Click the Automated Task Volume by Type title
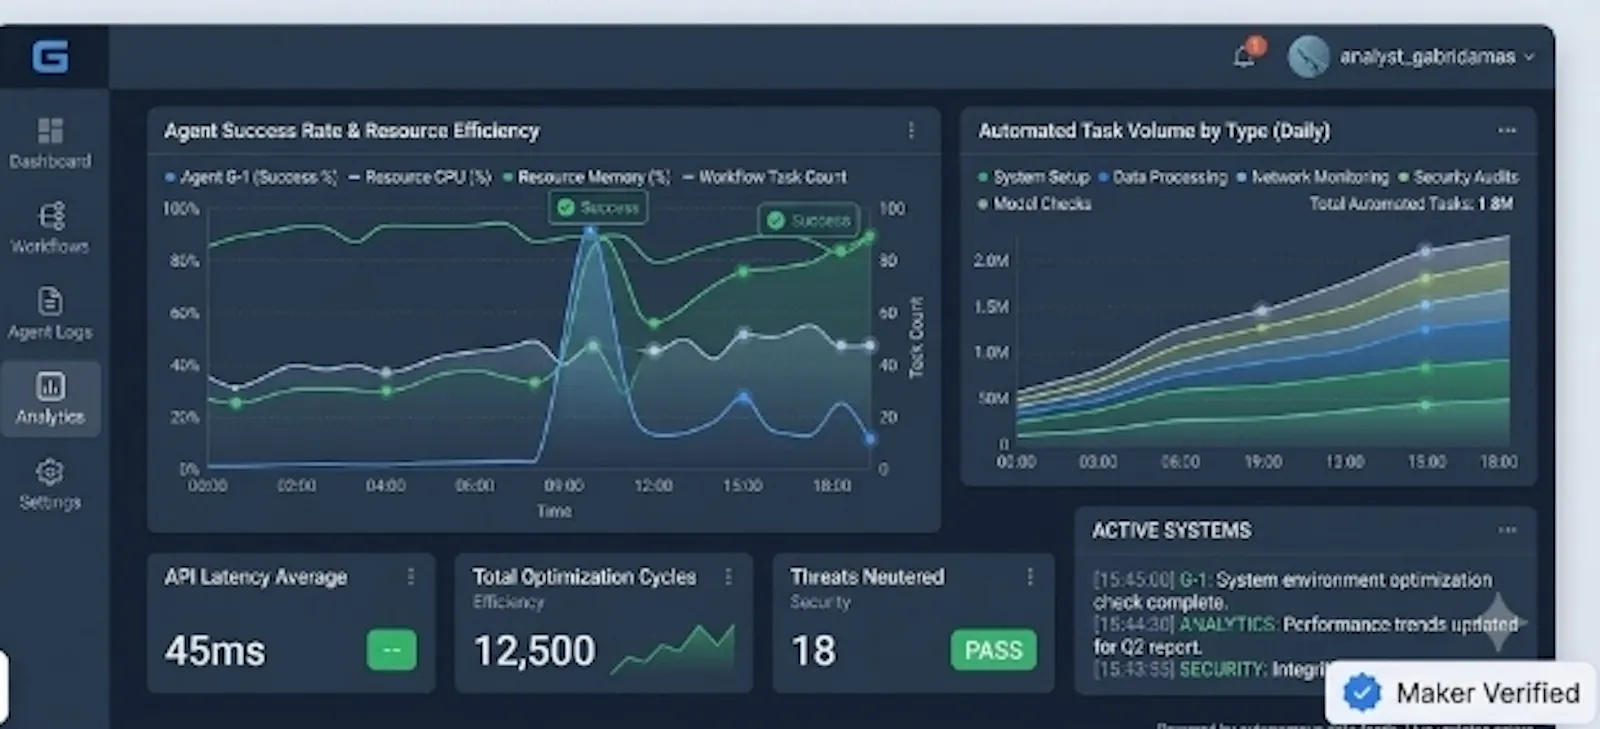The image size is (1600, 729). click(x=1154, y=131)
